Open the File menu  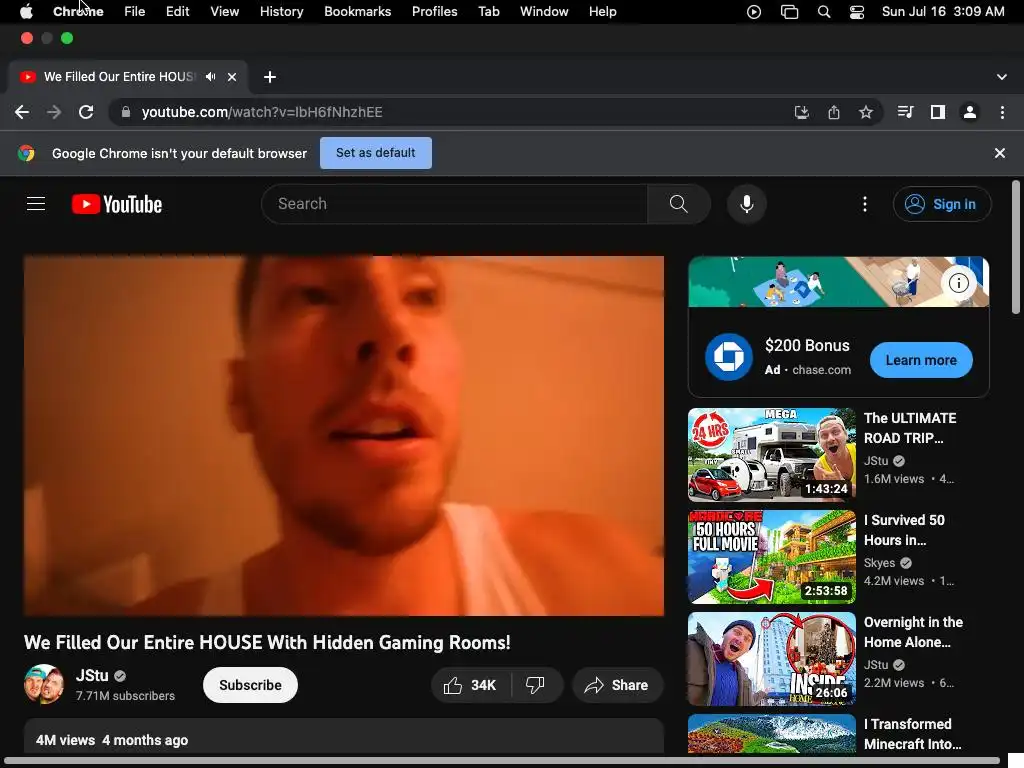pos(135,11)
